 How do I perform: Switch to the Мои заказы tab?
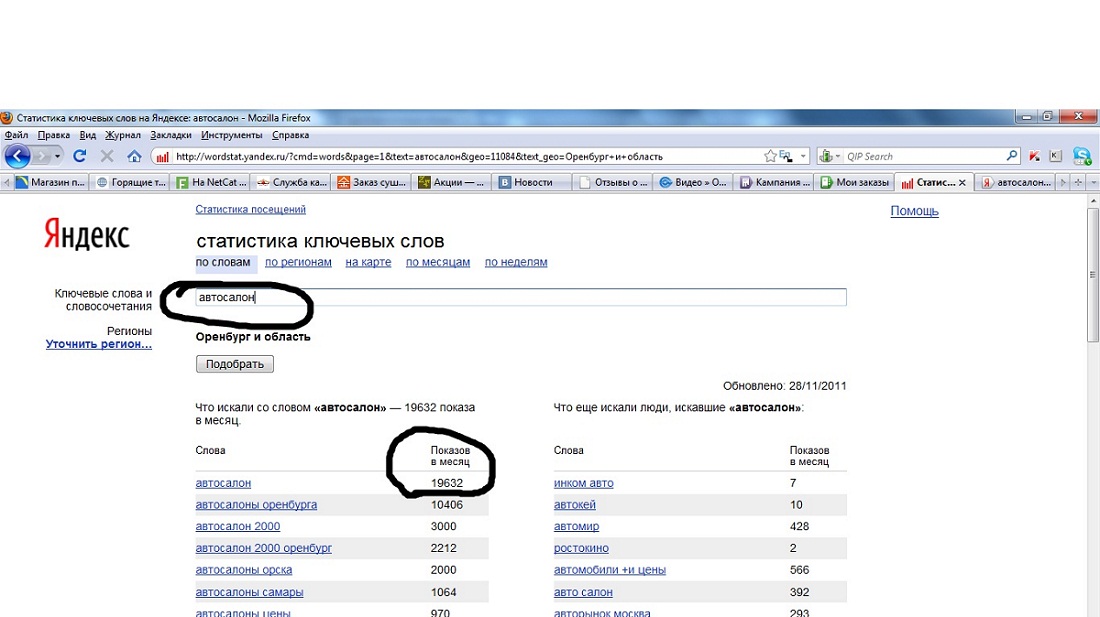(x=856, y=182)
